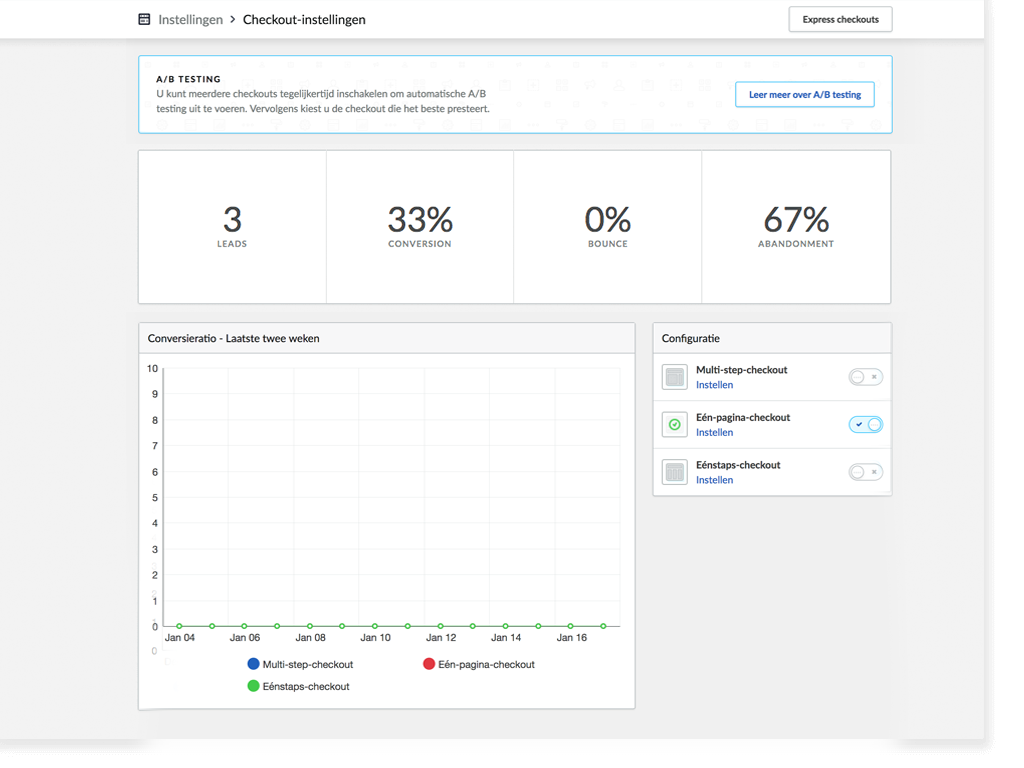The image size is (1024, 768).
Task: Toggle red Eén-pagina-checkout legend swatch
Action: [x=429, y=664]
